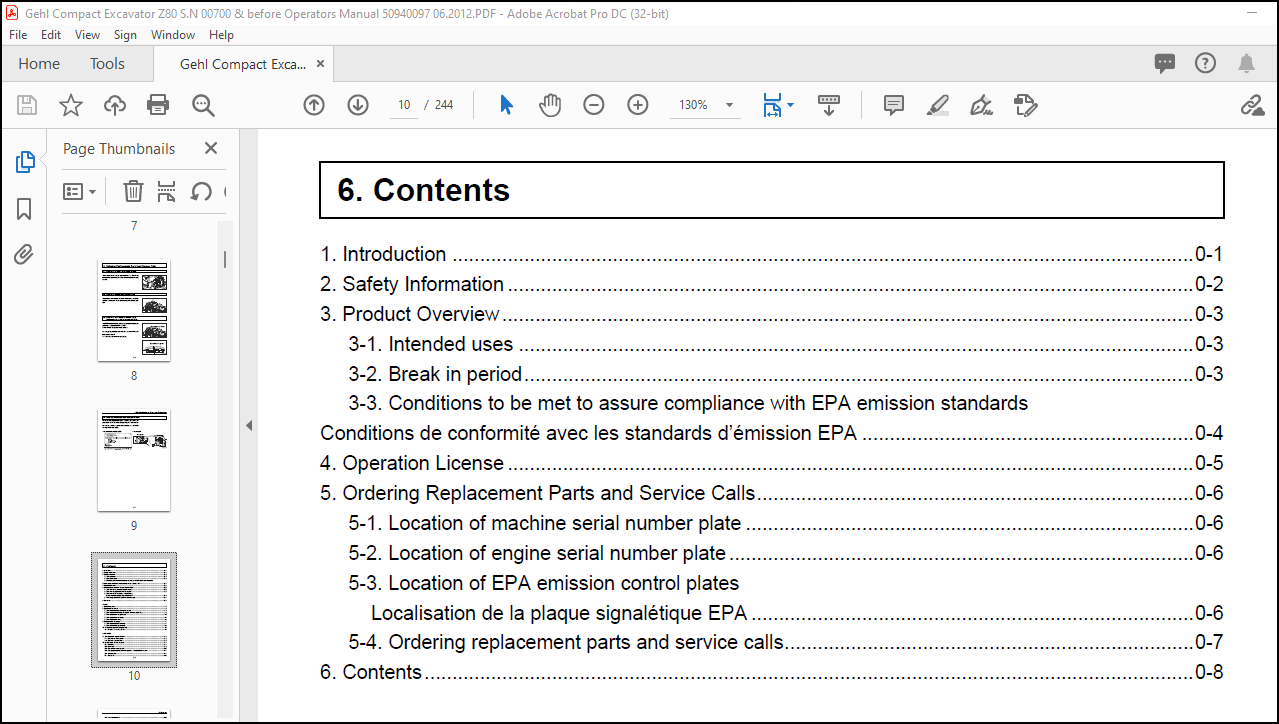Screen dimensions: 1279x724
Task: Open the fit page options dropdown
Action: click(778, 105)
